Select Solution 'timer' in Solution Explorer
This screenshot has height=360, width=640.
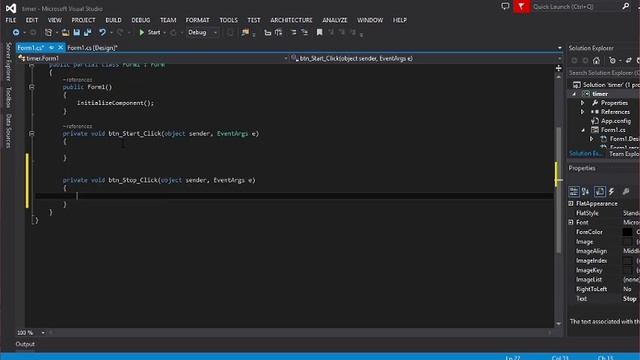point(606,85)
